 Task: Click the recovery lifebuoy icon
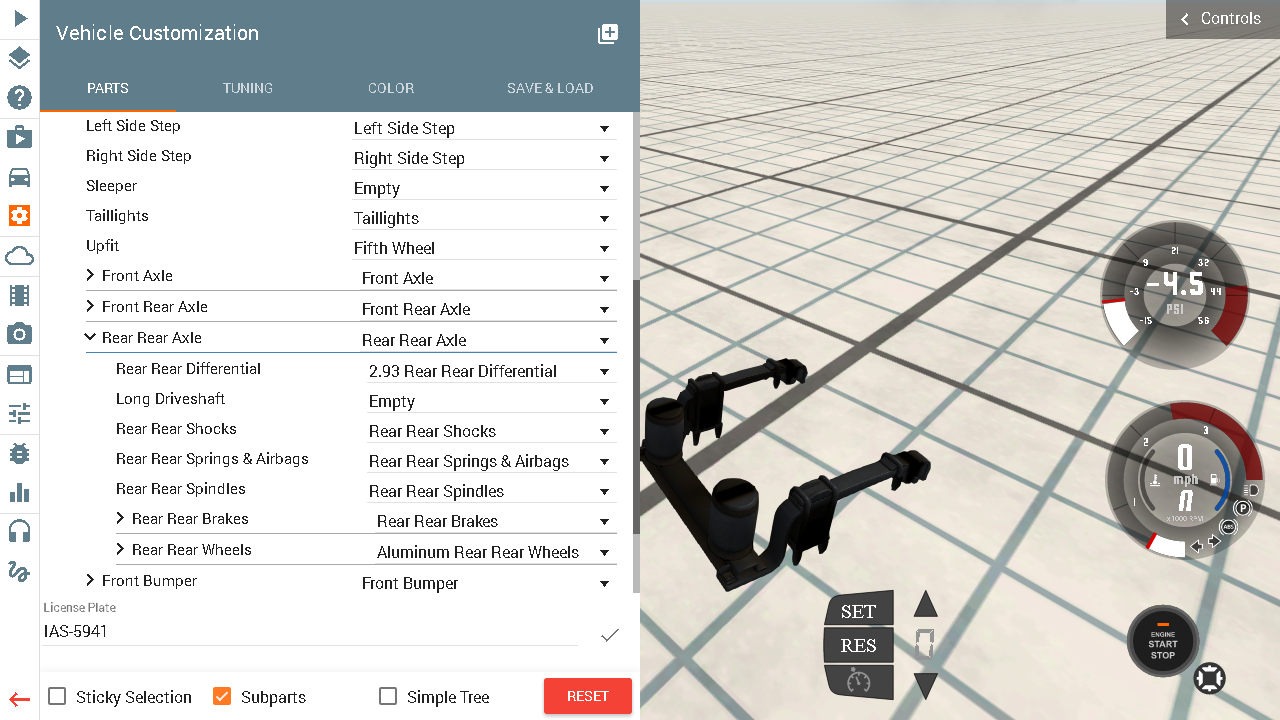(x=1210, y=677)
